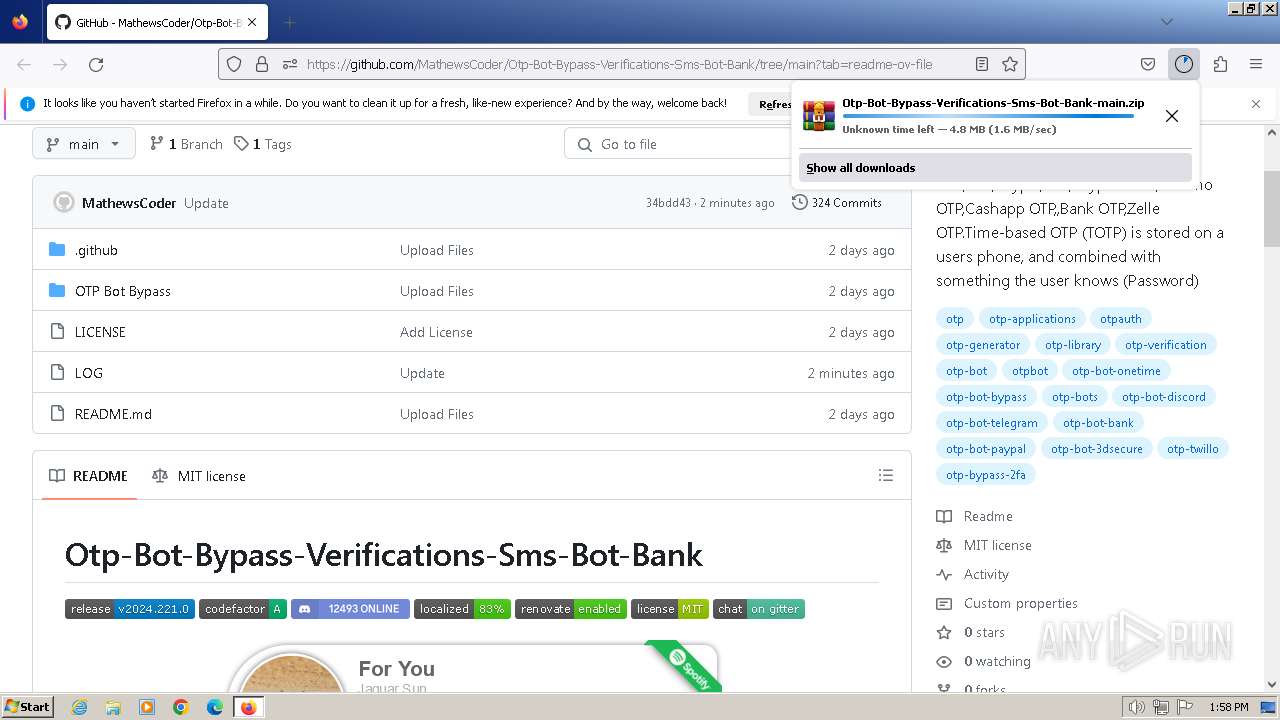Click the Firefox back arrow
Viewport: 1280px width, 720px height.
[x=24, y=64]
